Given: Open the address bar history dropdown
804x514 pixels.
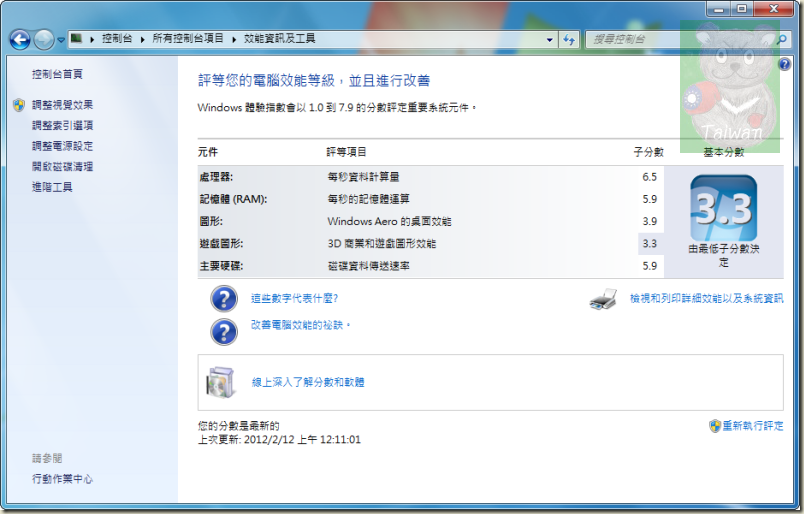Looking at the screenshot, I should (549, 39).
